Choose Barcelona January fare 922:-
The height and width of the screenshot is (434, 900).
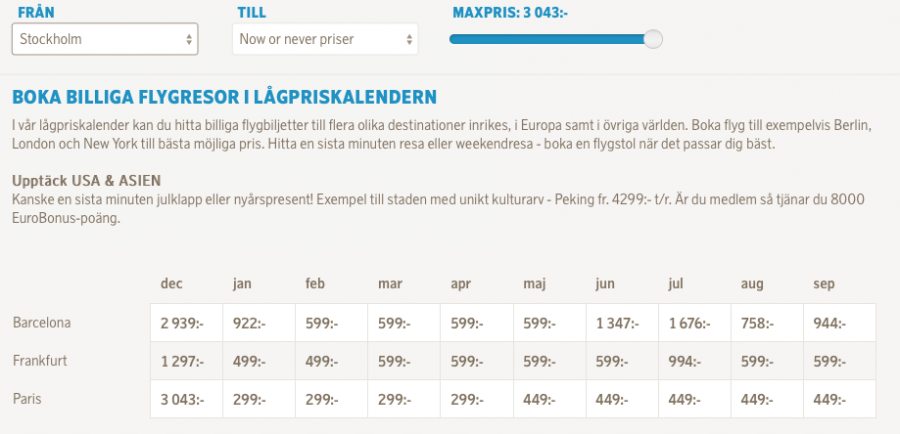point(248,324)
